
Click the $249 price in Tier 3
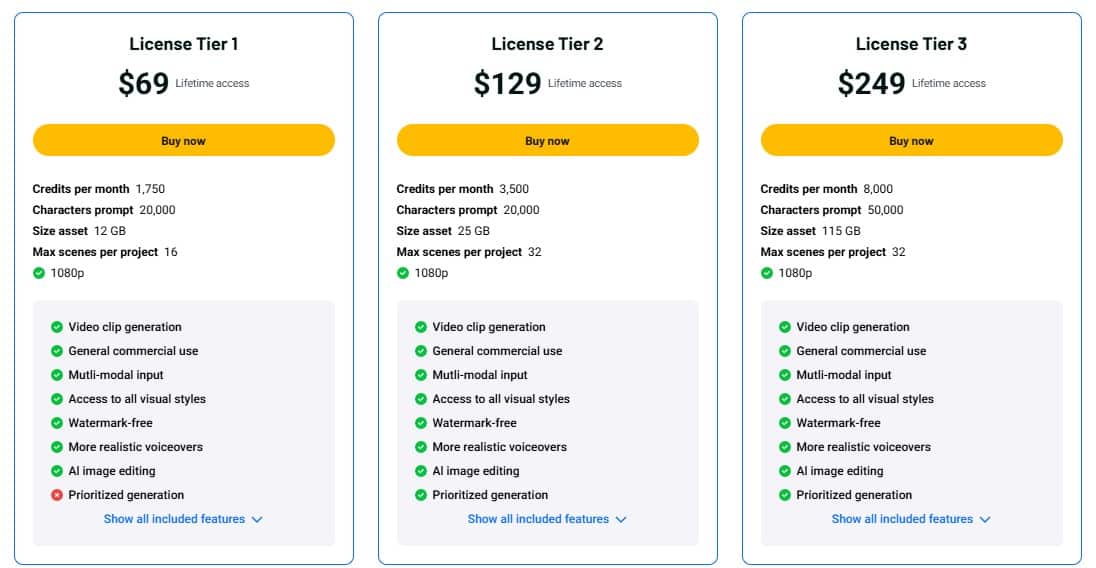click(x=871, y=84)
